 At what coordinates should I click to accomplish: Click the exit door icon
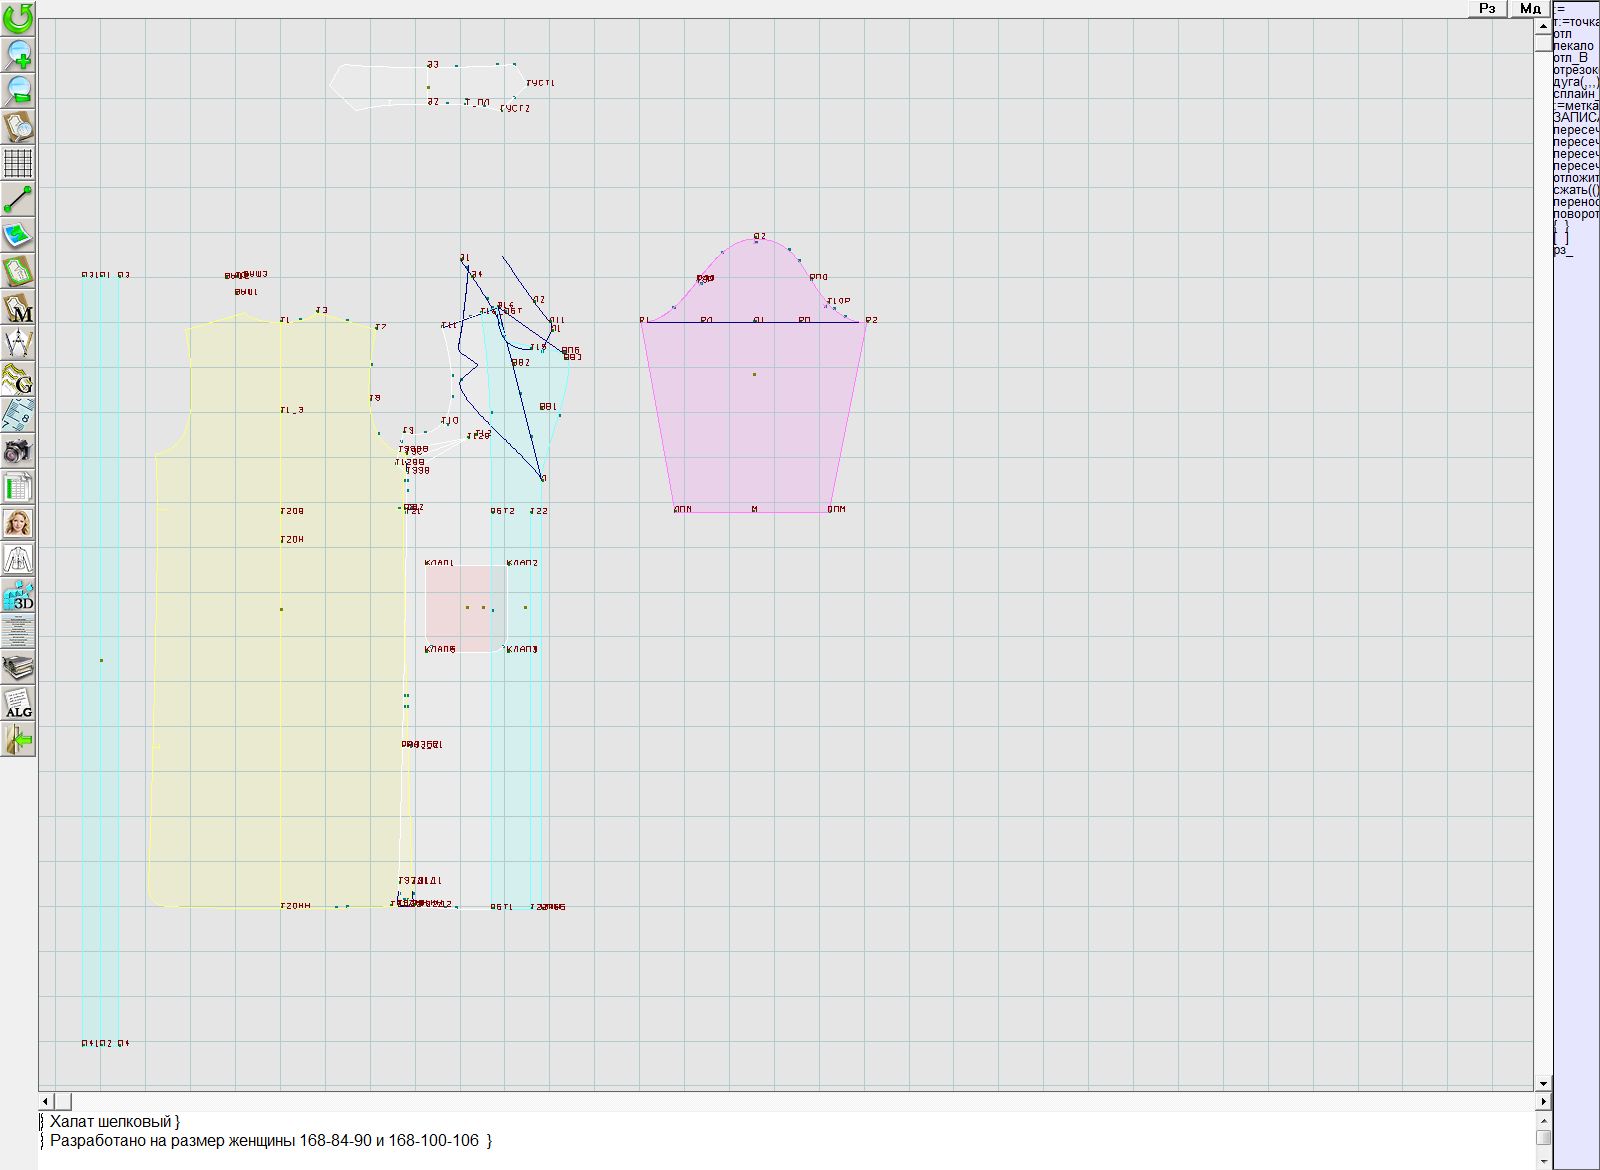tap(18, 739)
